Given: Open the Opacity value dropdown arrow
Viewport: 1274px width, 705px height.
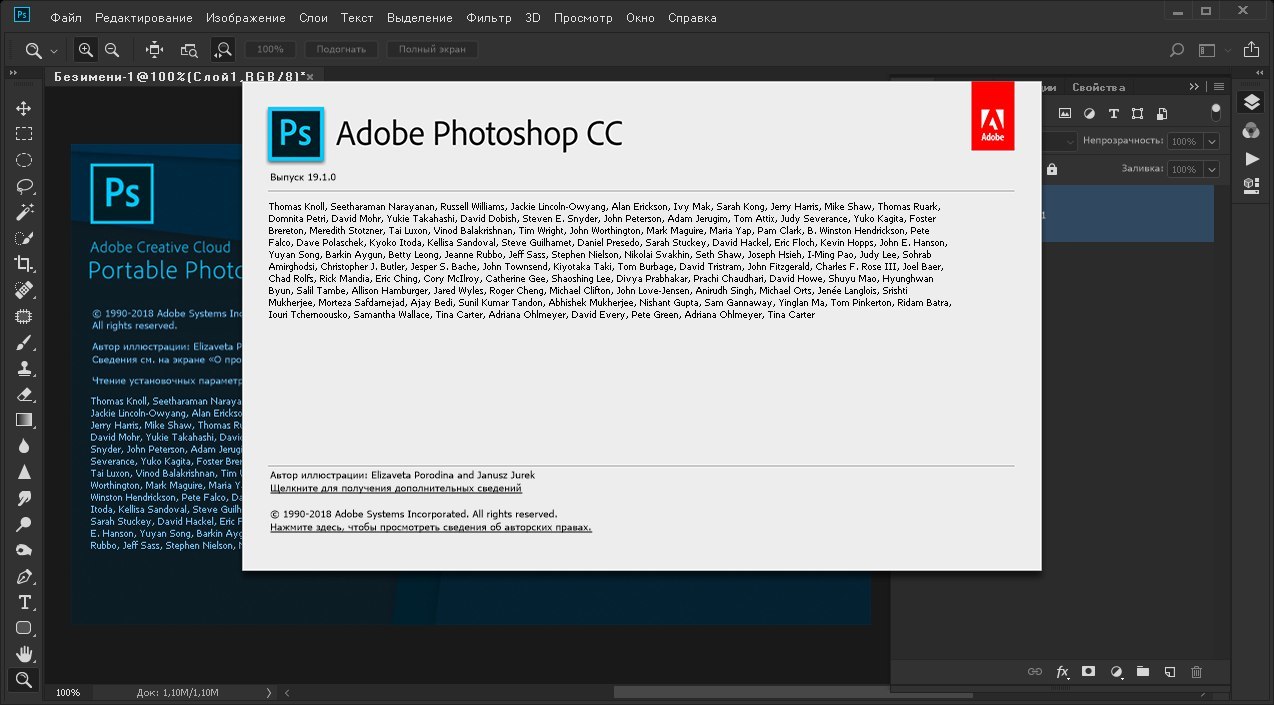Looking at the screenshot, I should 1212,142.
